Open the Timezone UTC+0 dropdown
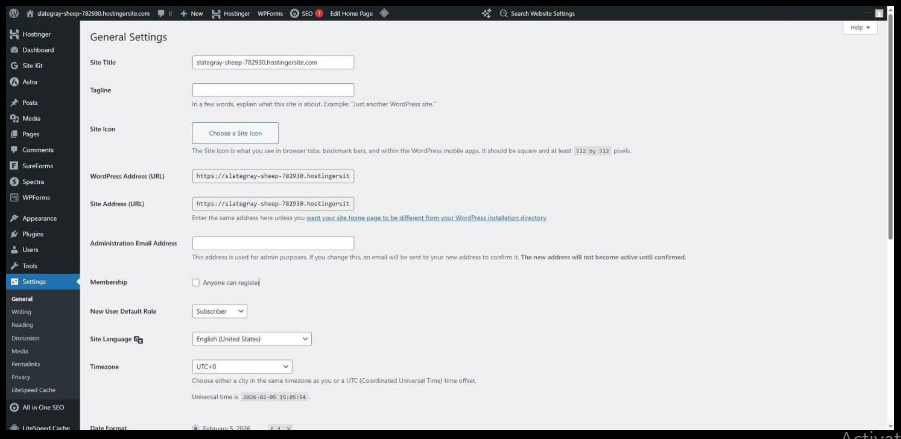Image resolution: width=901 pixels, height=439 pixels. (242, 367)
